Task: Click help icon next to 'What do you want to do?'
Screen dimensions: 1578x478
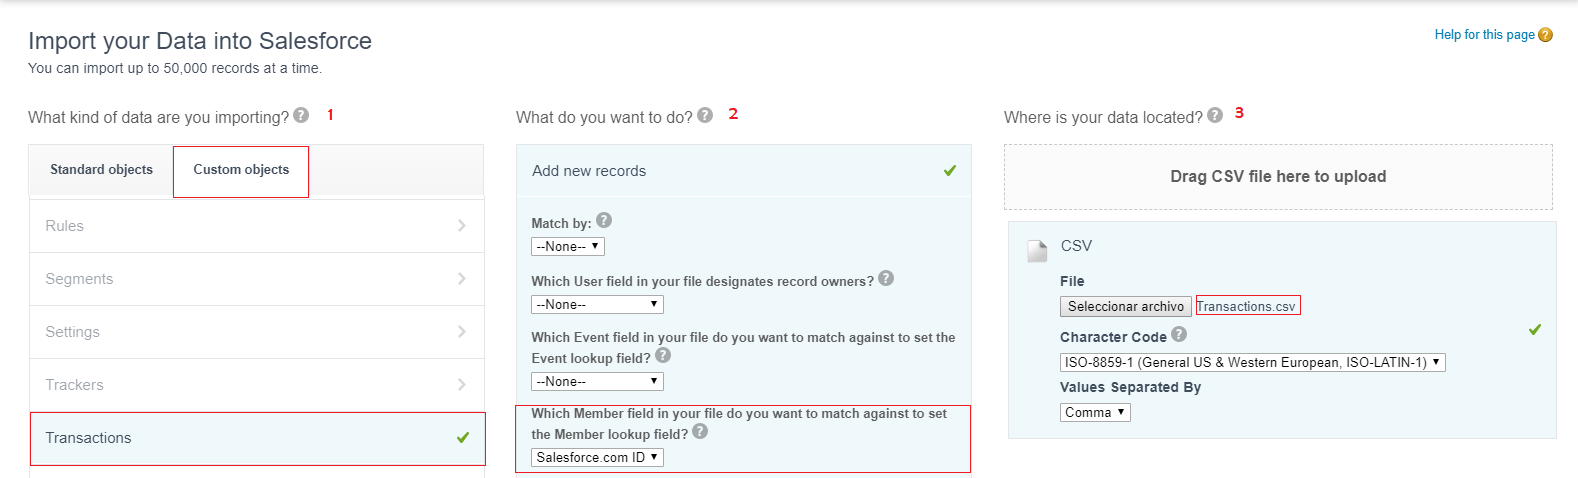Action: (705, 115)
